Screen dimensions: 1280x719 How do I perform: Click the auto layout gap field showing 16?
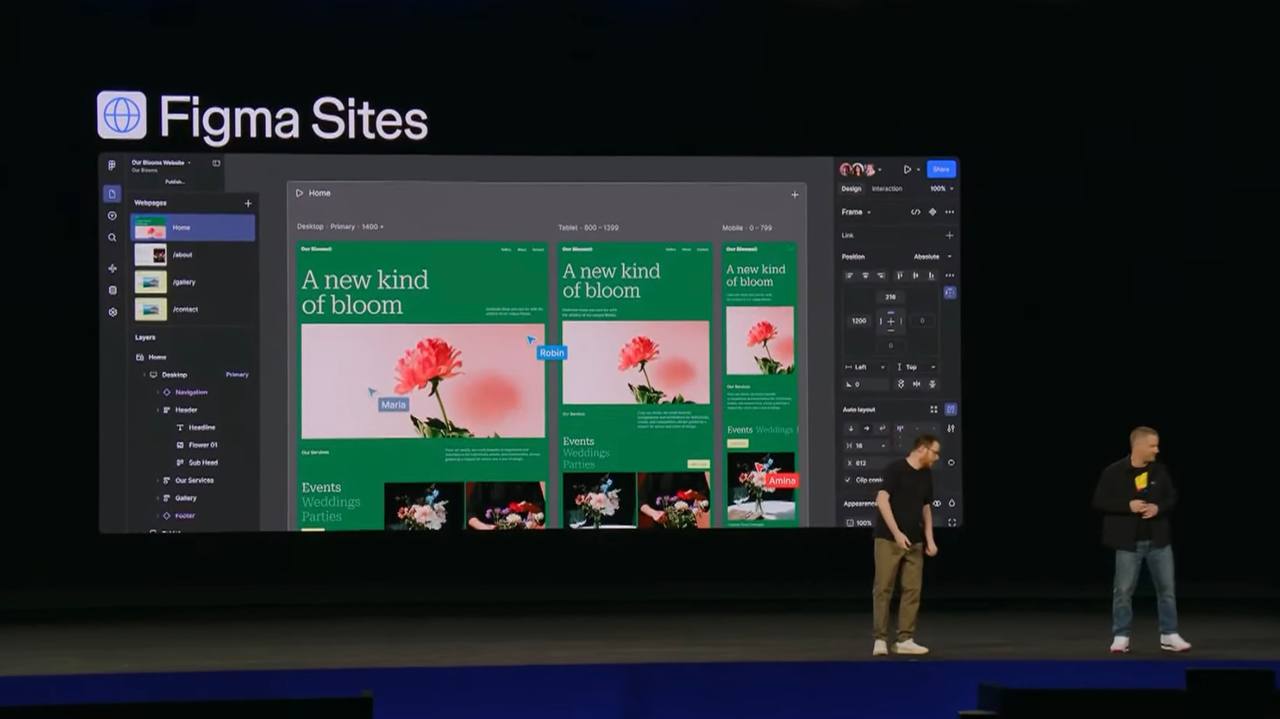867,446
